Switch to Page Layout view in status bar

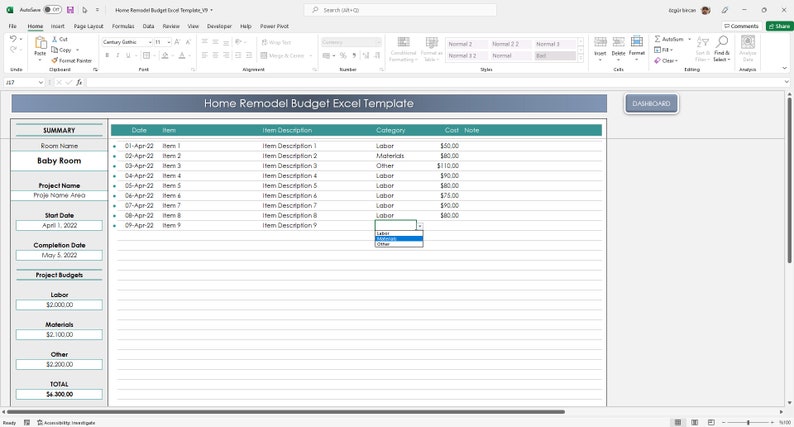point(695,422)
